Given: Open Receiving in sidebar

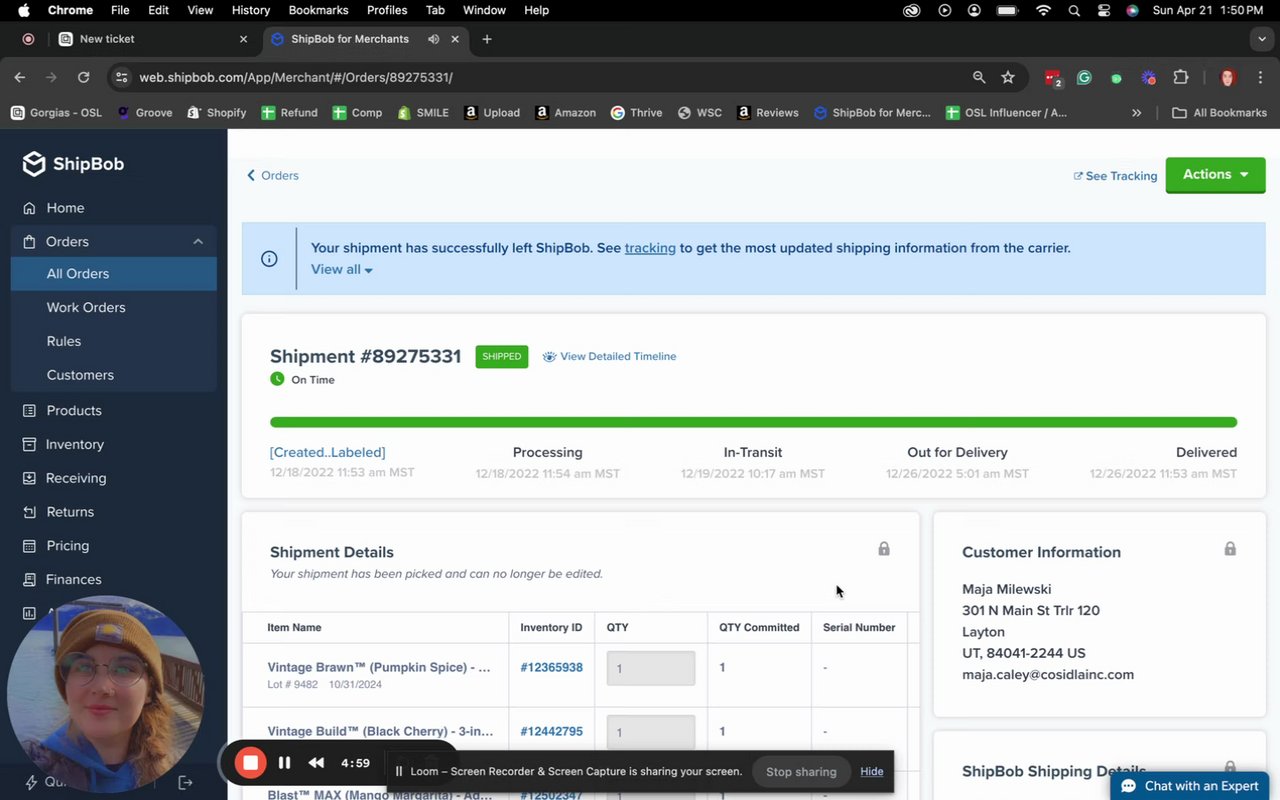Looking at the screenshot, I should pos(75,478).
